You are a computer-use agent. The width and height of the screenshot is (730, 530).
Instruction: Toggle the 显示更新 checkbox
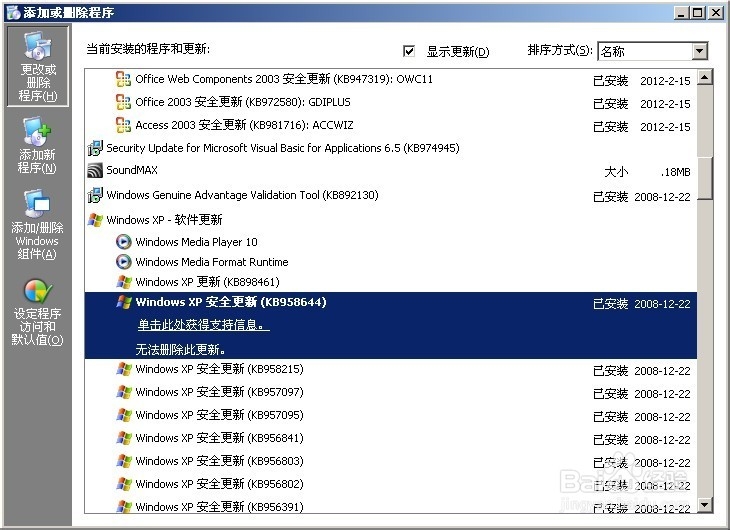tap(409, 51)
